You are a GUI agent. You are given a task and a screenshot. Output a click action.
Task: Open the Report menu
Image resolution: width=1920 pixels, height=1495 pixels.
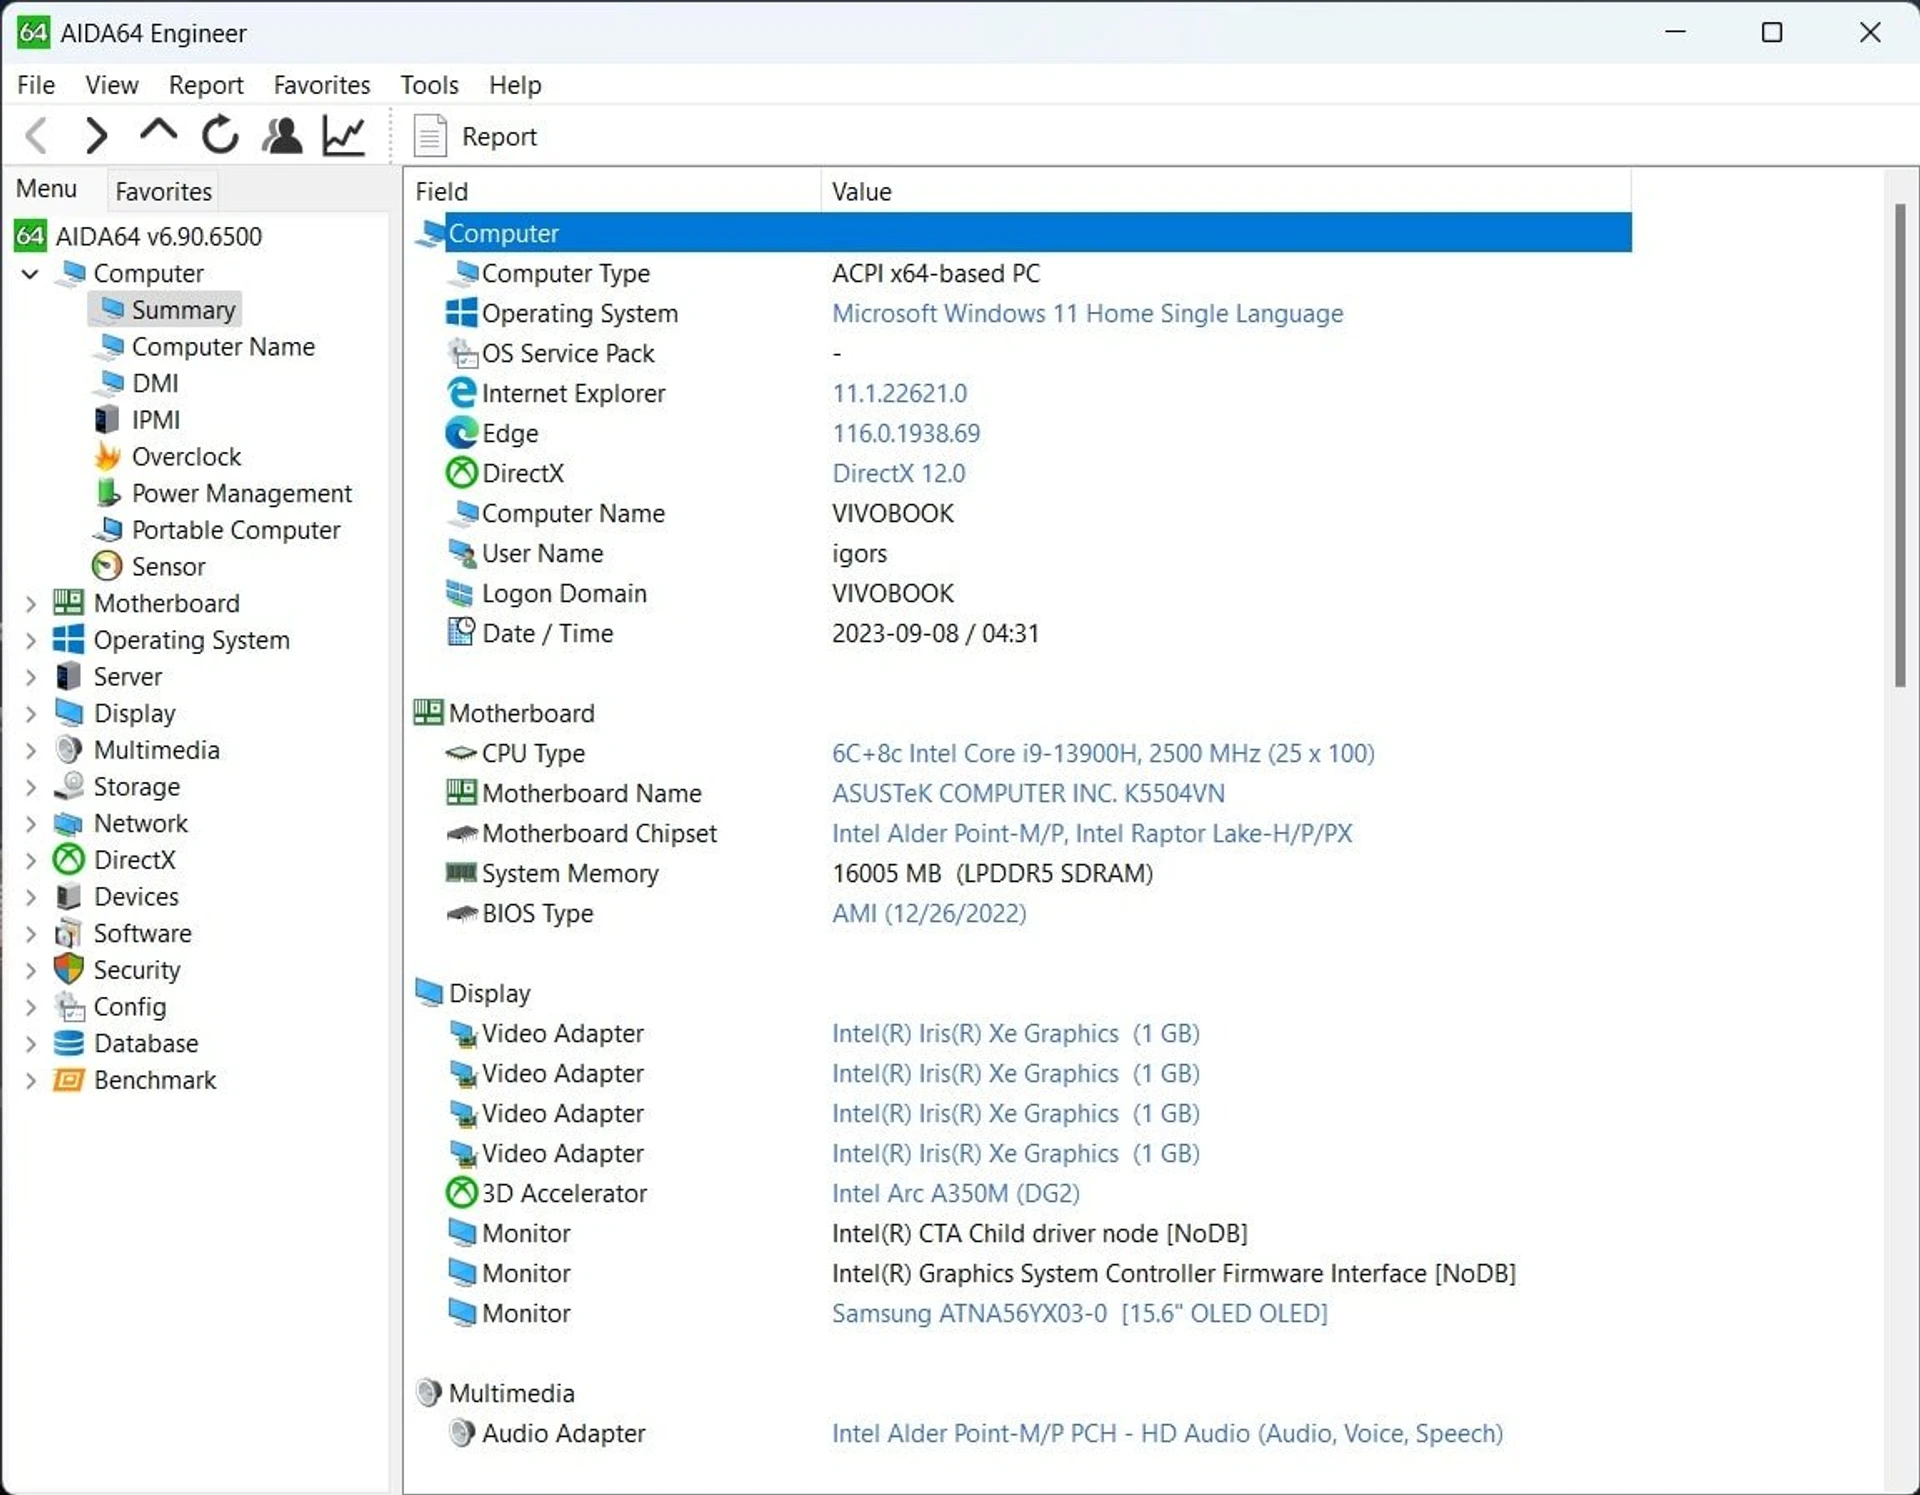pos(205,85)
